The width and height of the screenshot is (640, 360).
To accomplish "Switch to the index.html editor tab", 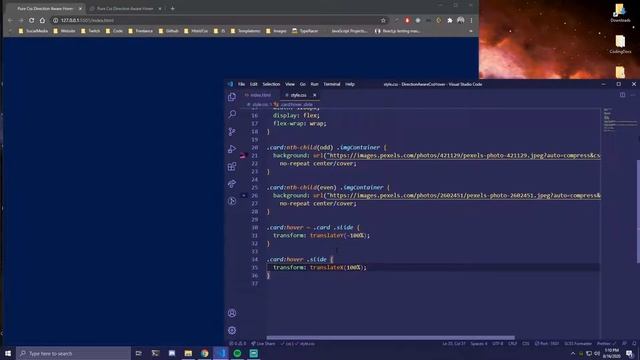I will coord(260,95).
